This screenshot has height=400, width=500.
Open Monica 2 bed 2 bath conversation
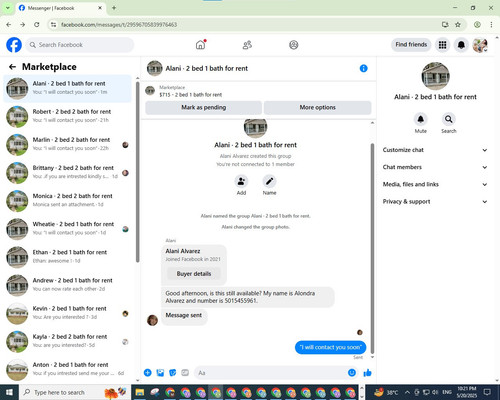(x=68, y=200)
